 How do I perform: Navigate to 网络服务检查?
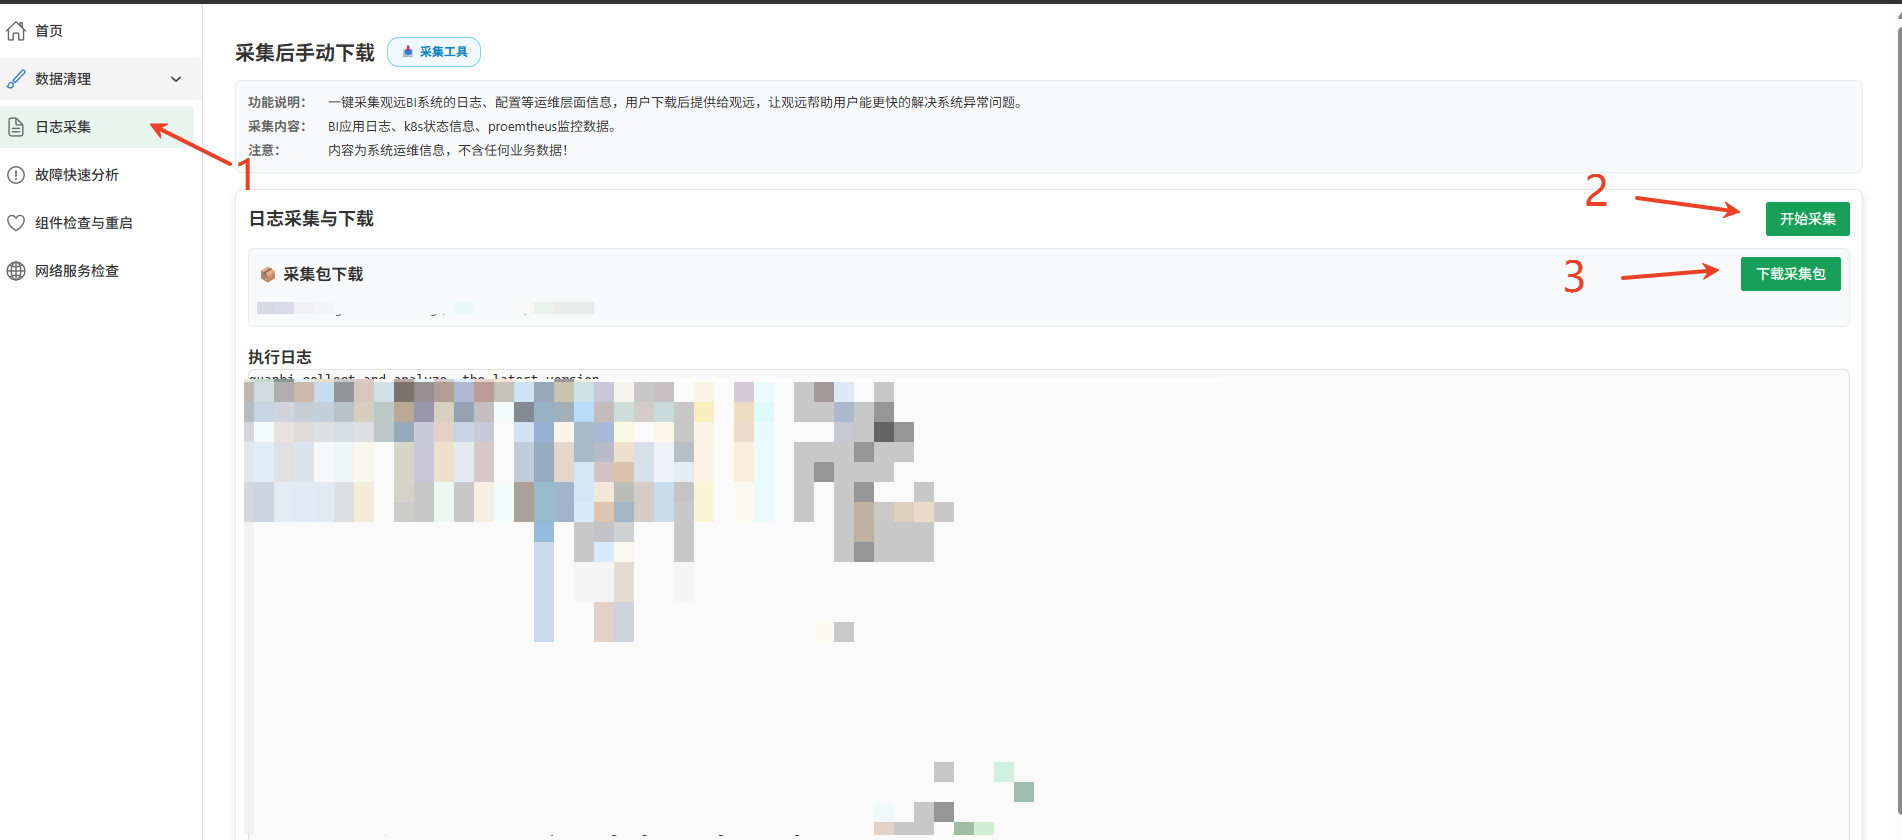tap(77, 271)
